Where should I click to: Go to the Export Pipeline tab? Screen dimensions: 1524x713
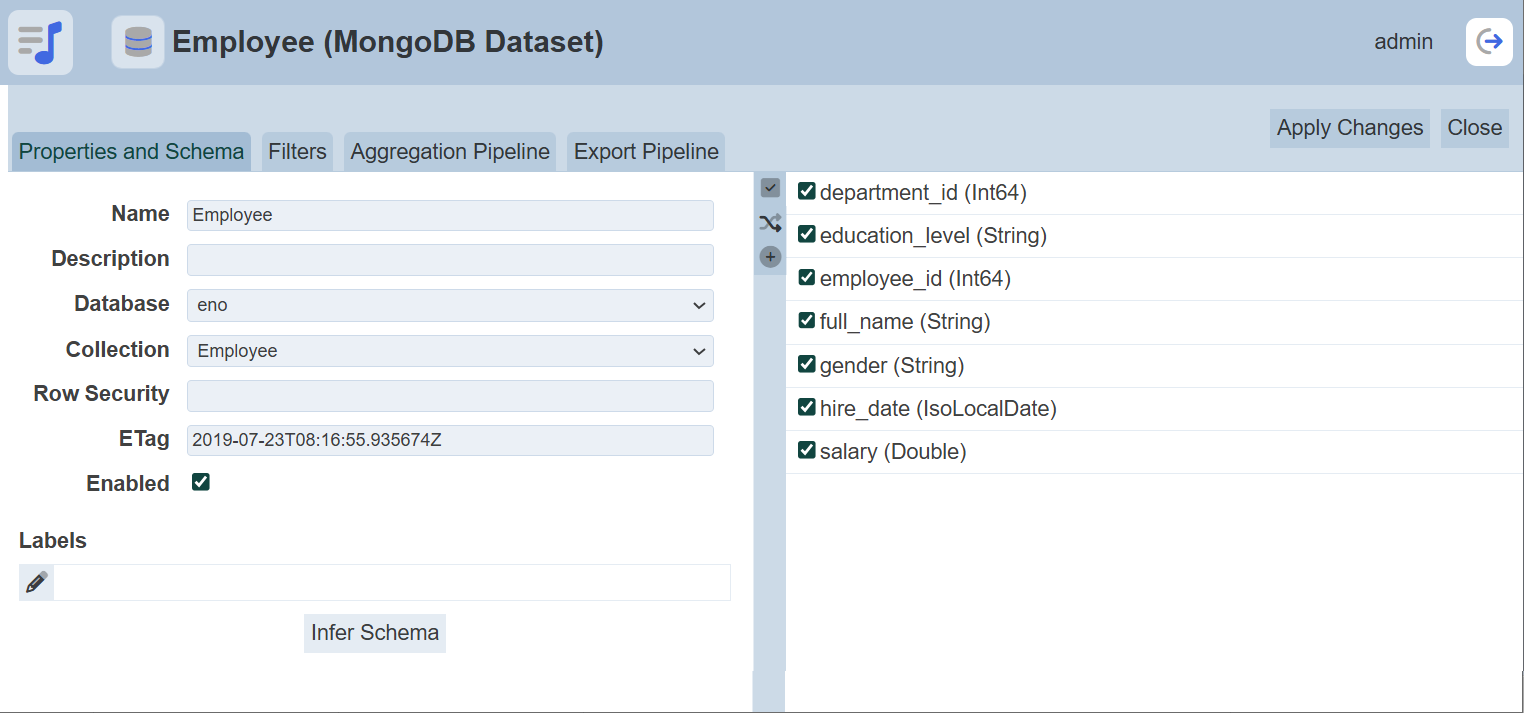click(x=646, y=152)
